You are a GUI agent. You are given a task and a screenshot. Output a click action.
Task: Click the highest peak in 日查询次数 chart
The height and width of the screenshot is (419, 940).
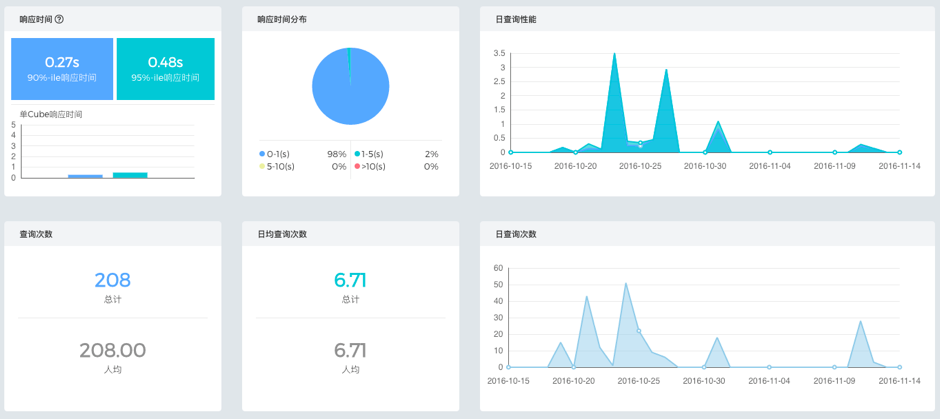tap(626, 284)
